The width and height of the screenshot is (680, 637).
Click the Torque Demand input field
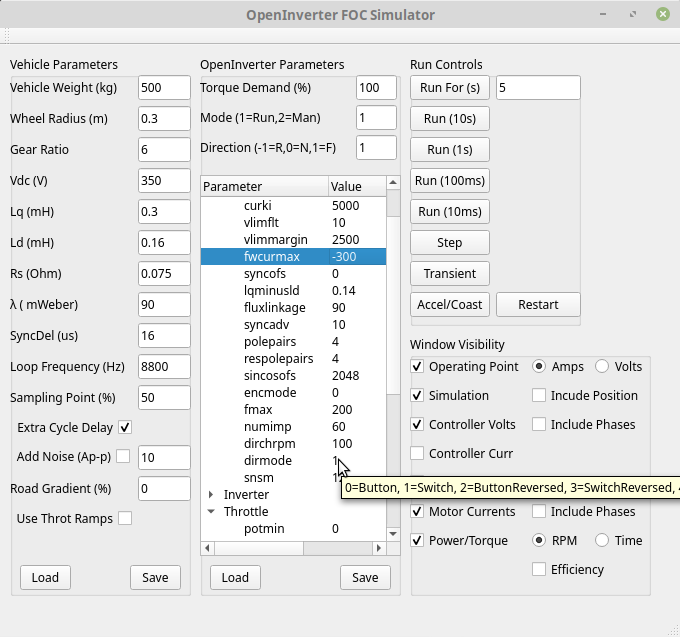(x=376, y=88)
